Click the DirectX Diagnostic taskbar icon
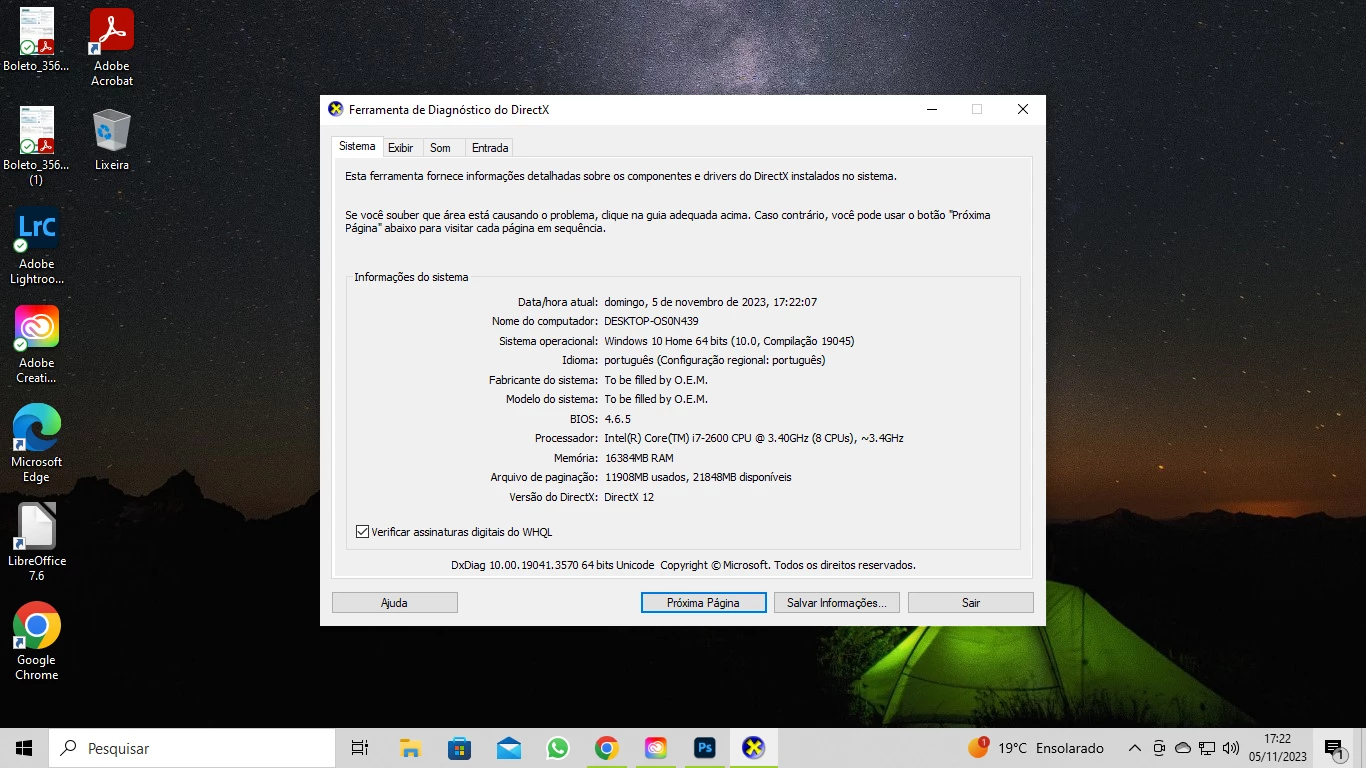The image size is (1366, 768). click(753, 748)
